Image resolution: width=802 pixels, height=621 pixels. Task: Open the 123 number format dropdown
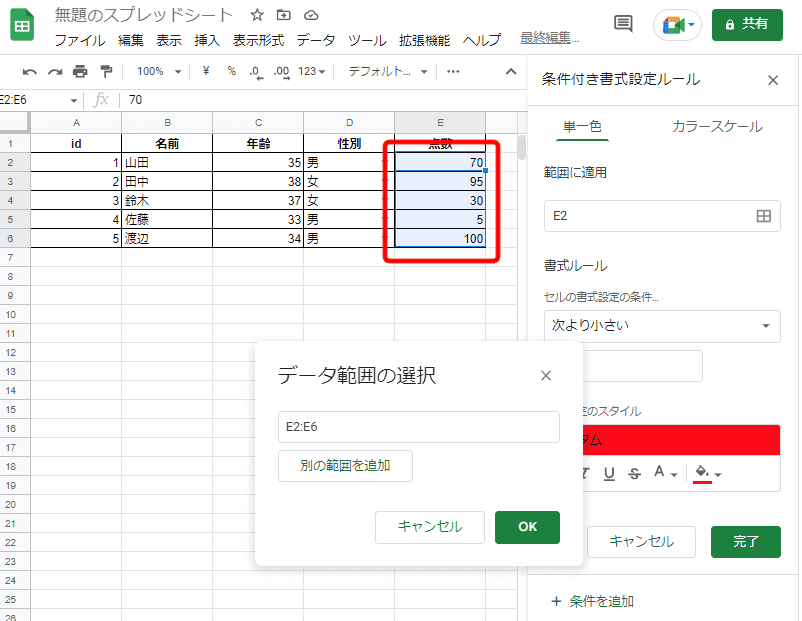pyautogui.click(x=308, y=71)
